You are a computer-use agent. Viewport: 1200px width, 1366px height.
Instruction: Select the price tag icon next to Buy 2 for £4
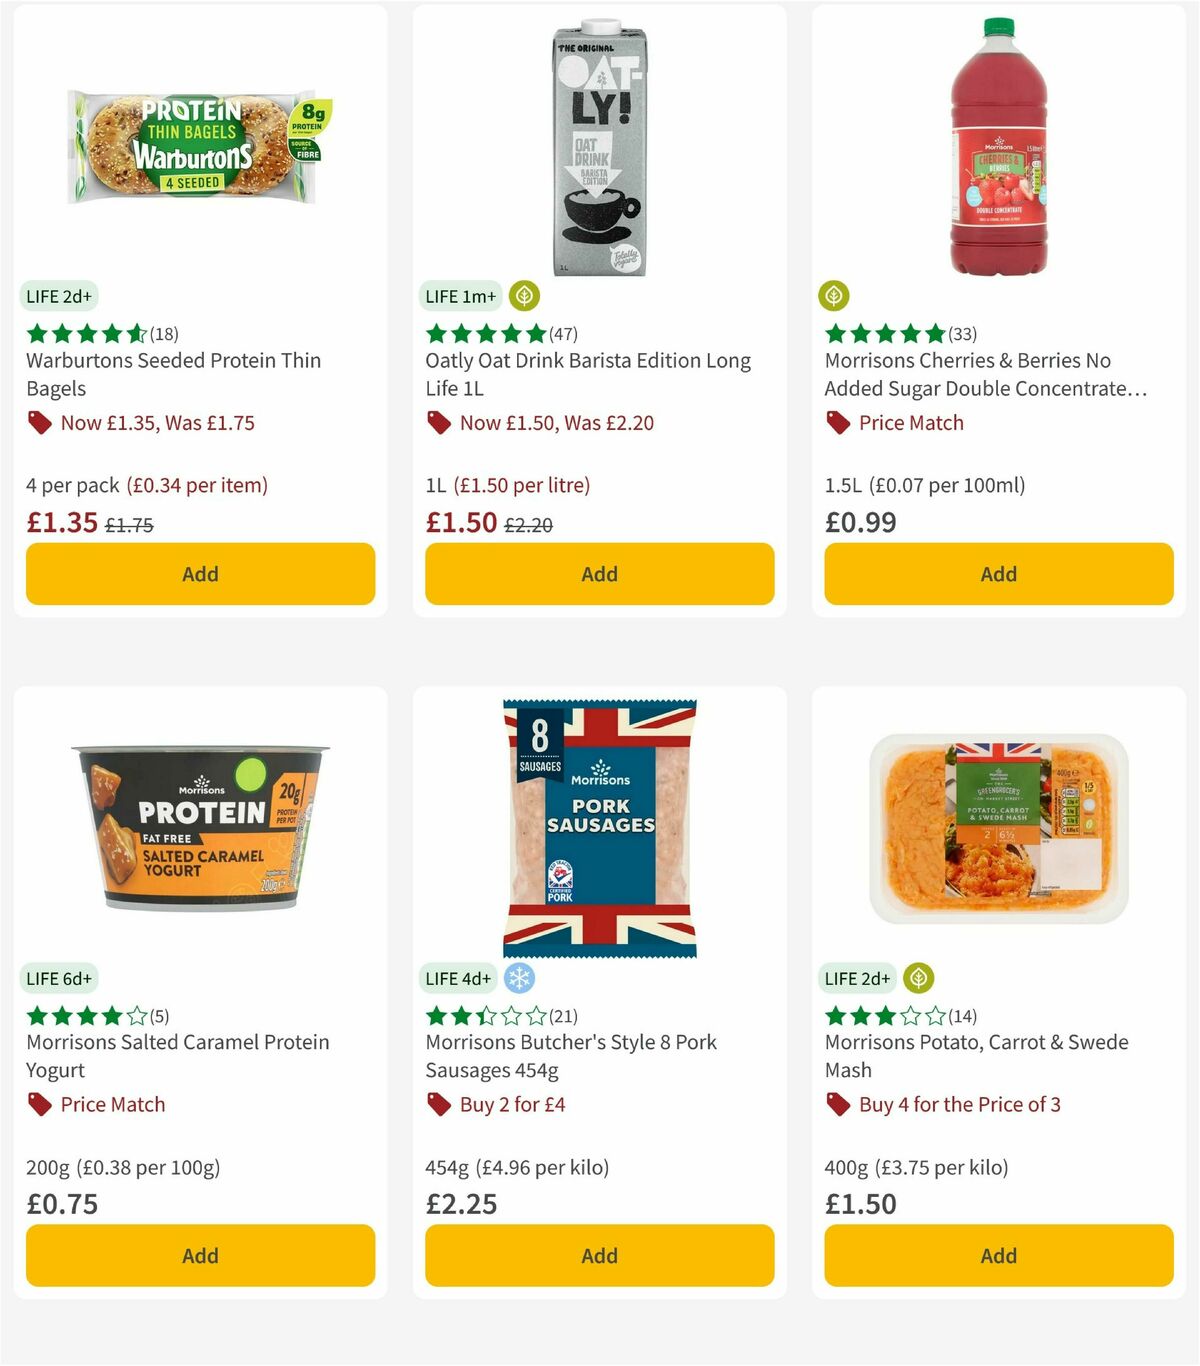click(x=438, y=1105)
